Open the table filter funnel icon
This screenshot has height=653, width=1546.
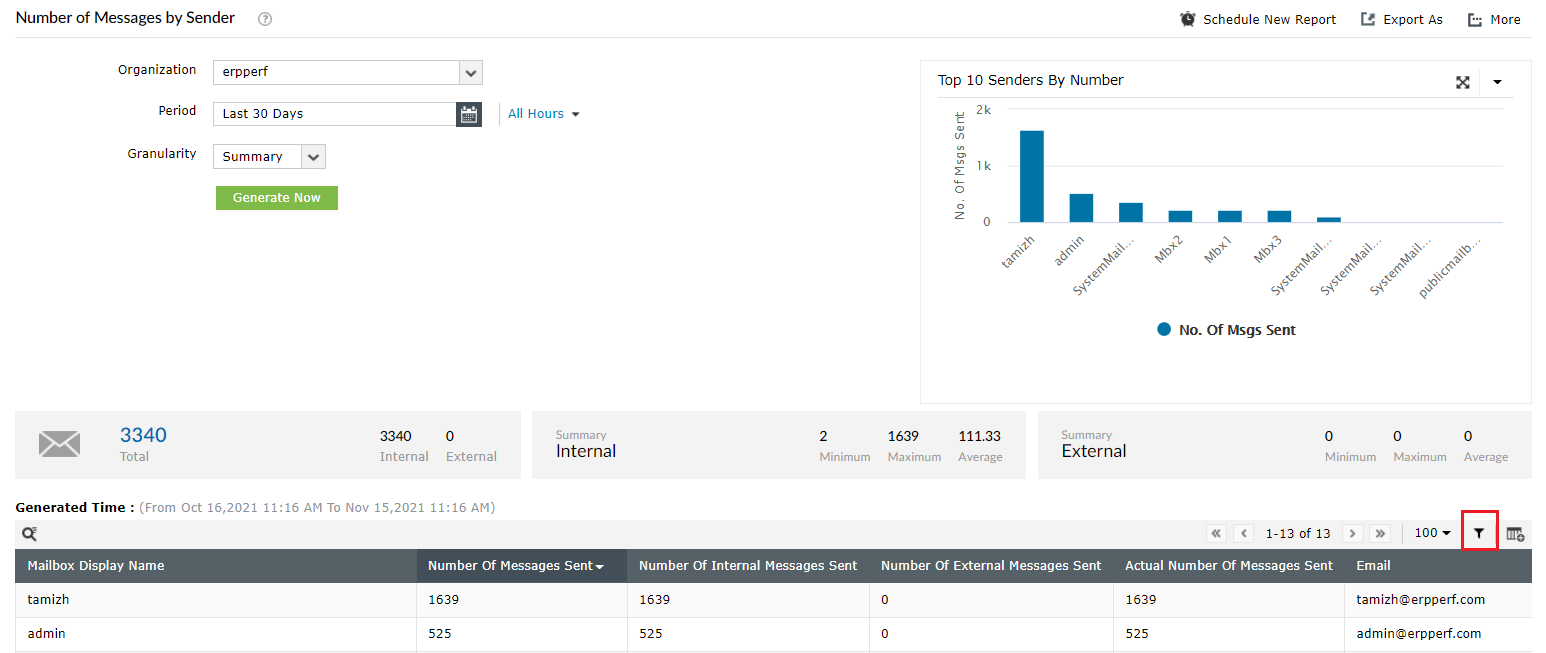[1479, 534]
